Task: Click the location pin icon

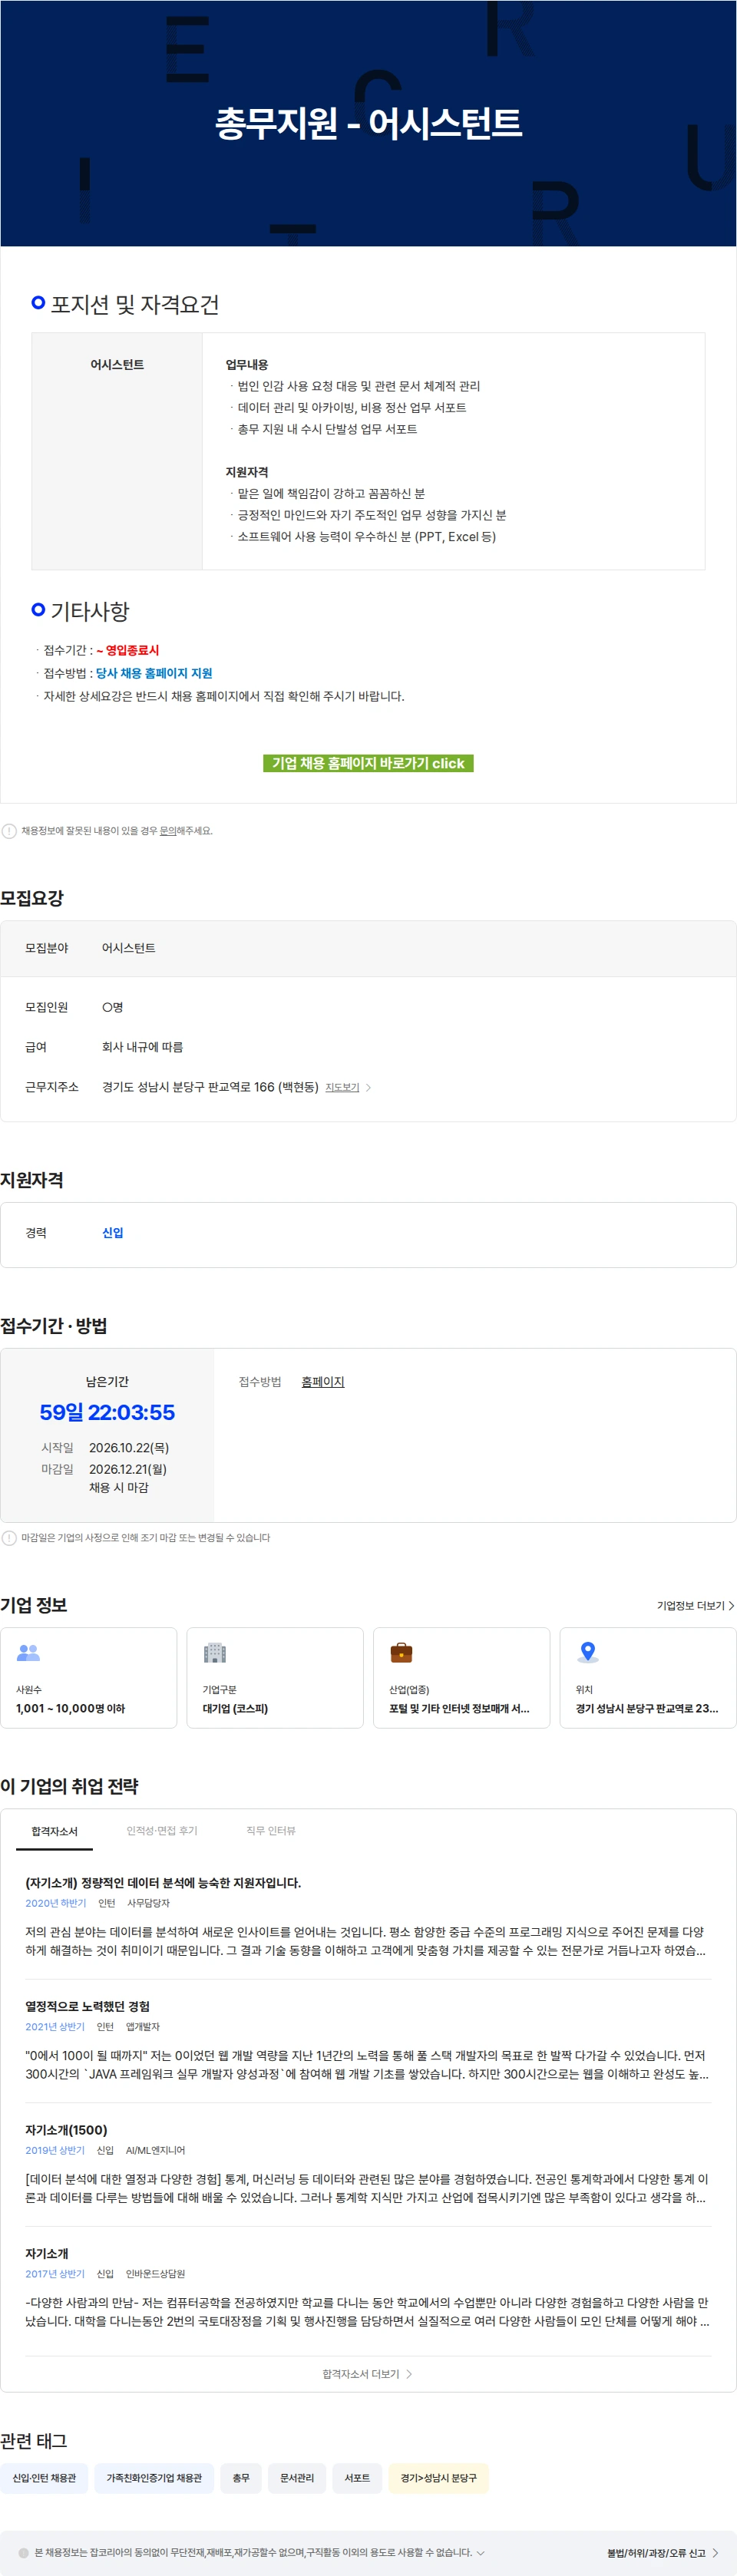Action: [x=588, y=1653]
